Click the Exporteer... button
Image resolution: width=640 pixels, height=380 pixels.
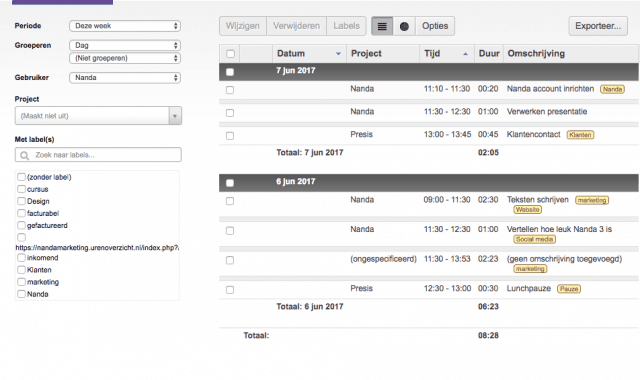coord(598,26)
